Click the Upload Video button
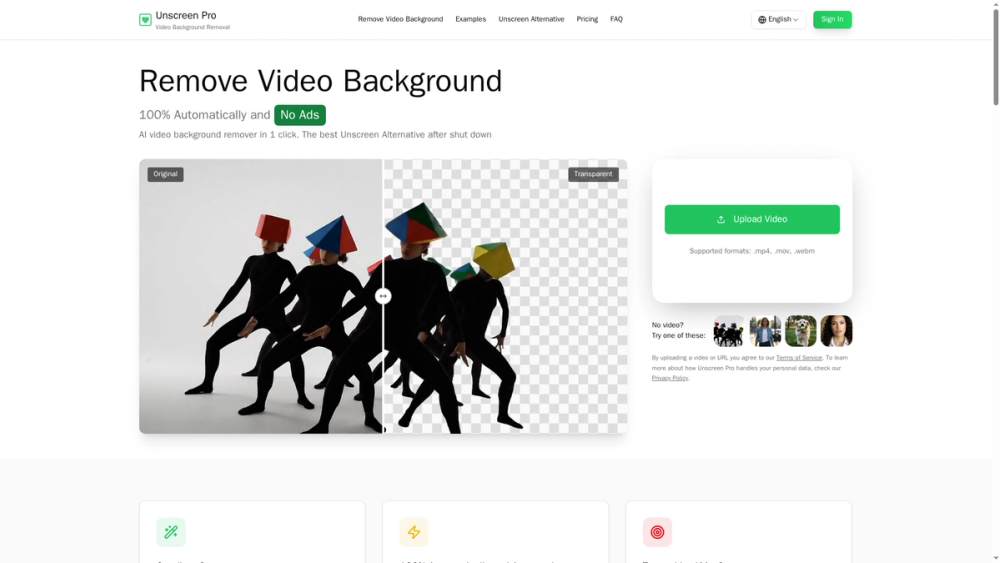 click(x=752, y=219)
